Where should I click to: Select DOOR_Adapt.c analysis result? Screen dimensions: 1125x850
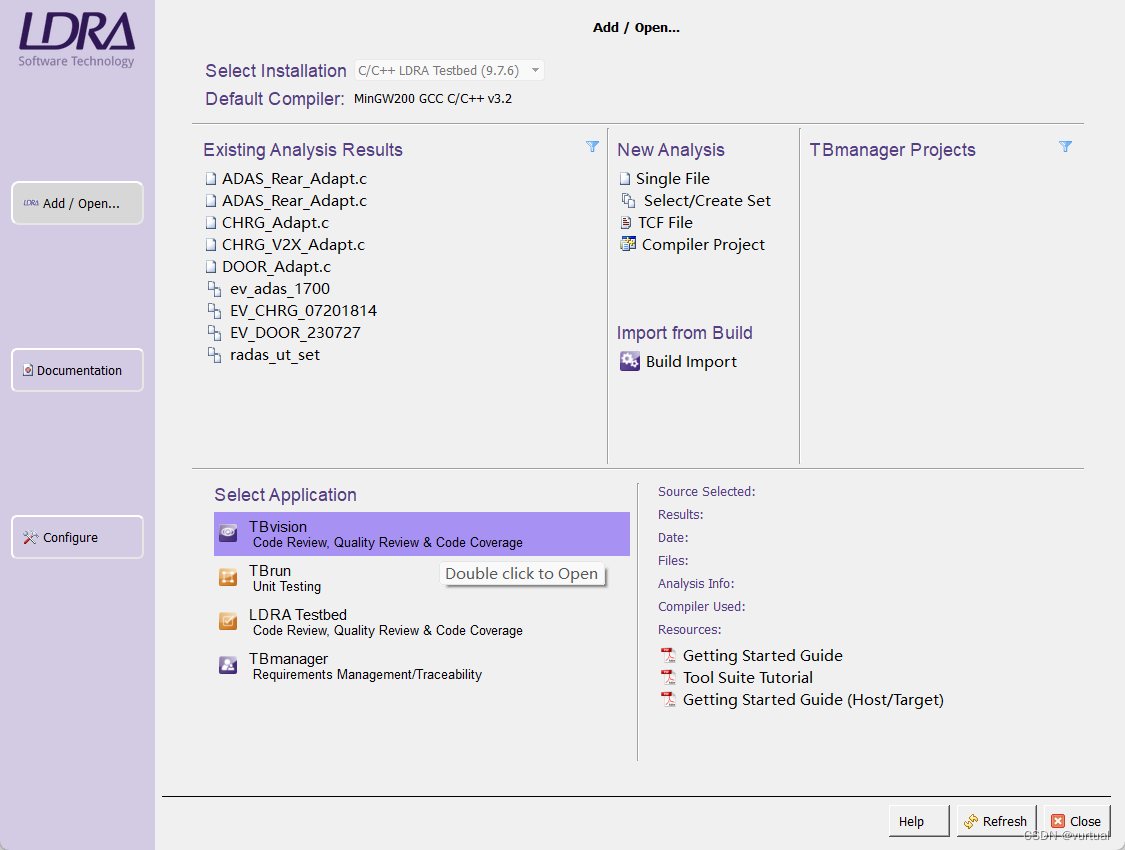click(276, 267)
